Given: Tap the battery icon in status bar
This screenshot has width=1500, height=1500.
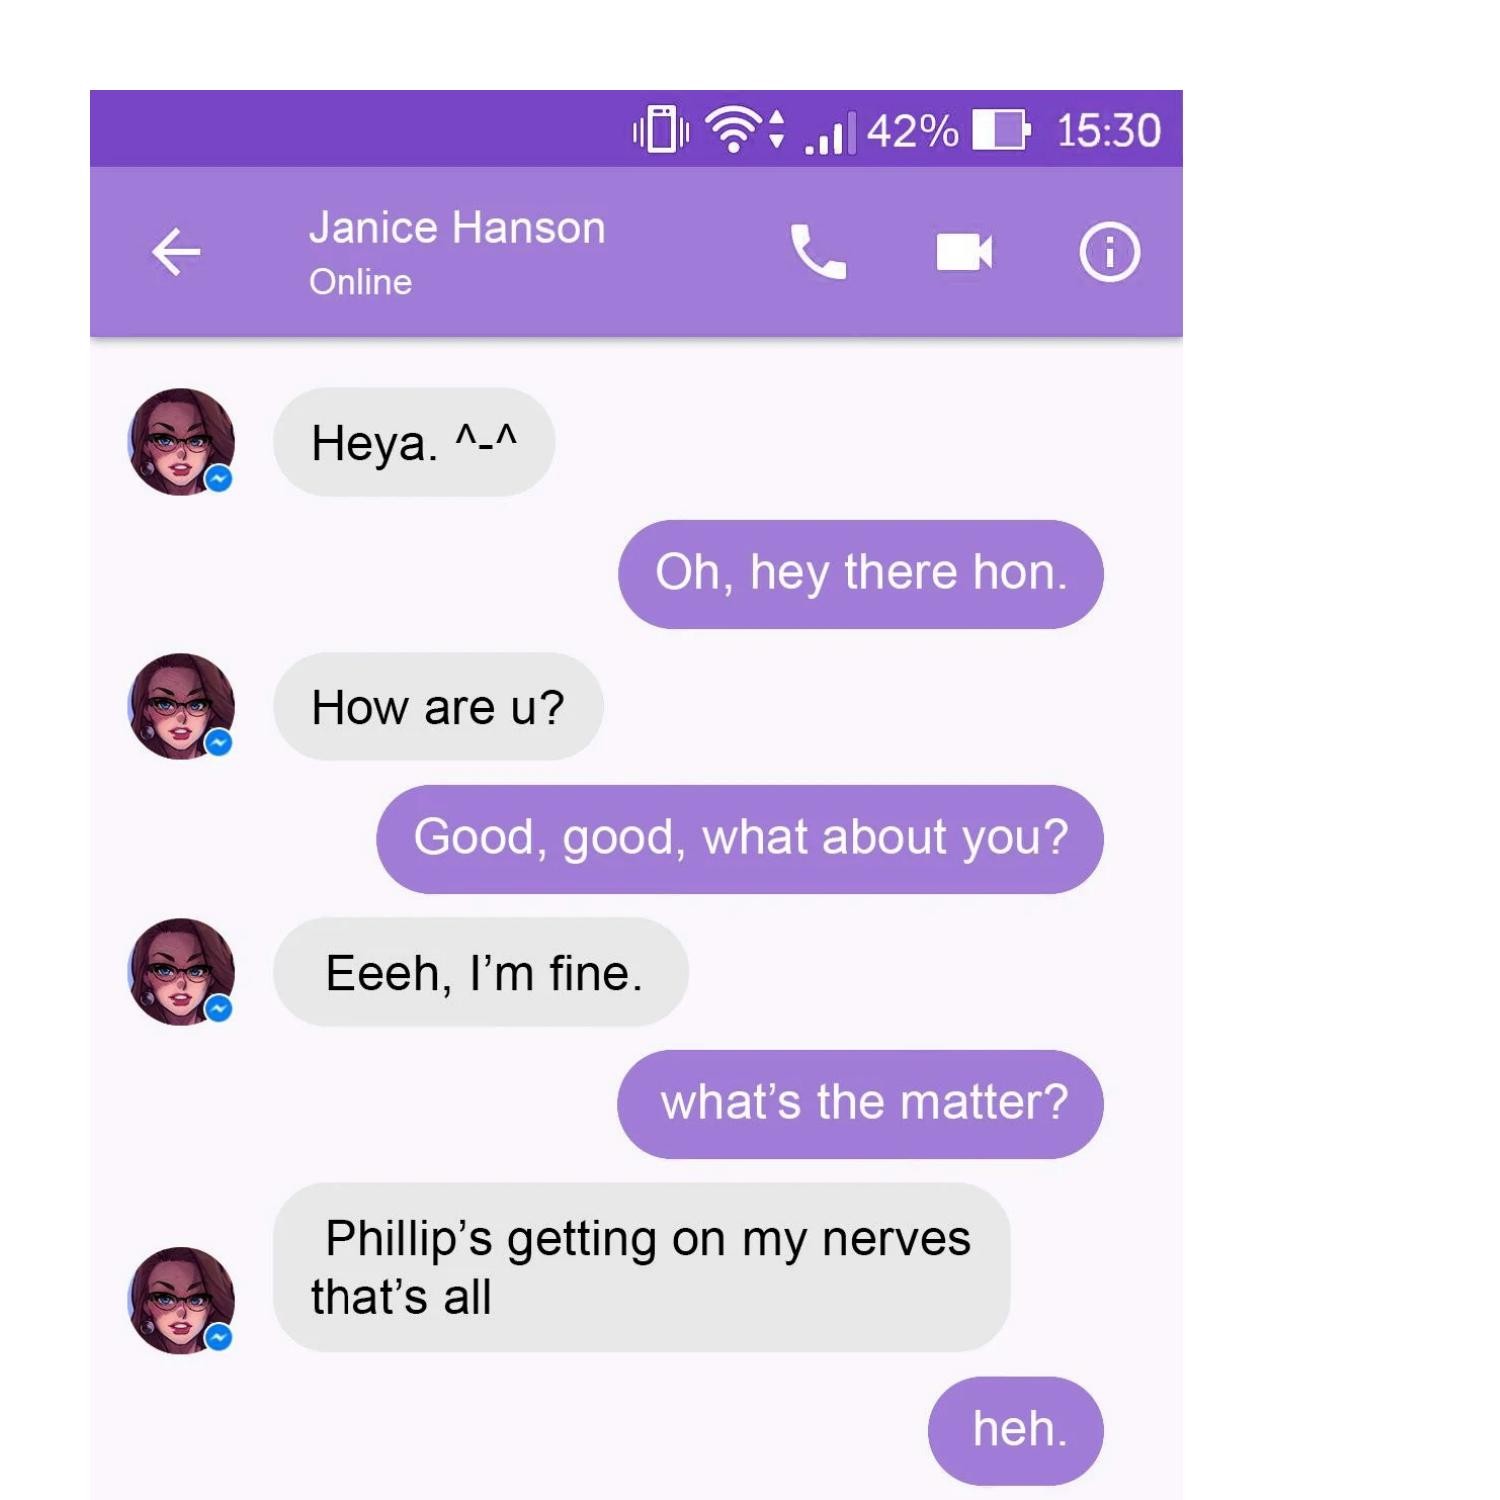Looking at the screenshot, I should click(x=1001, y=130).
